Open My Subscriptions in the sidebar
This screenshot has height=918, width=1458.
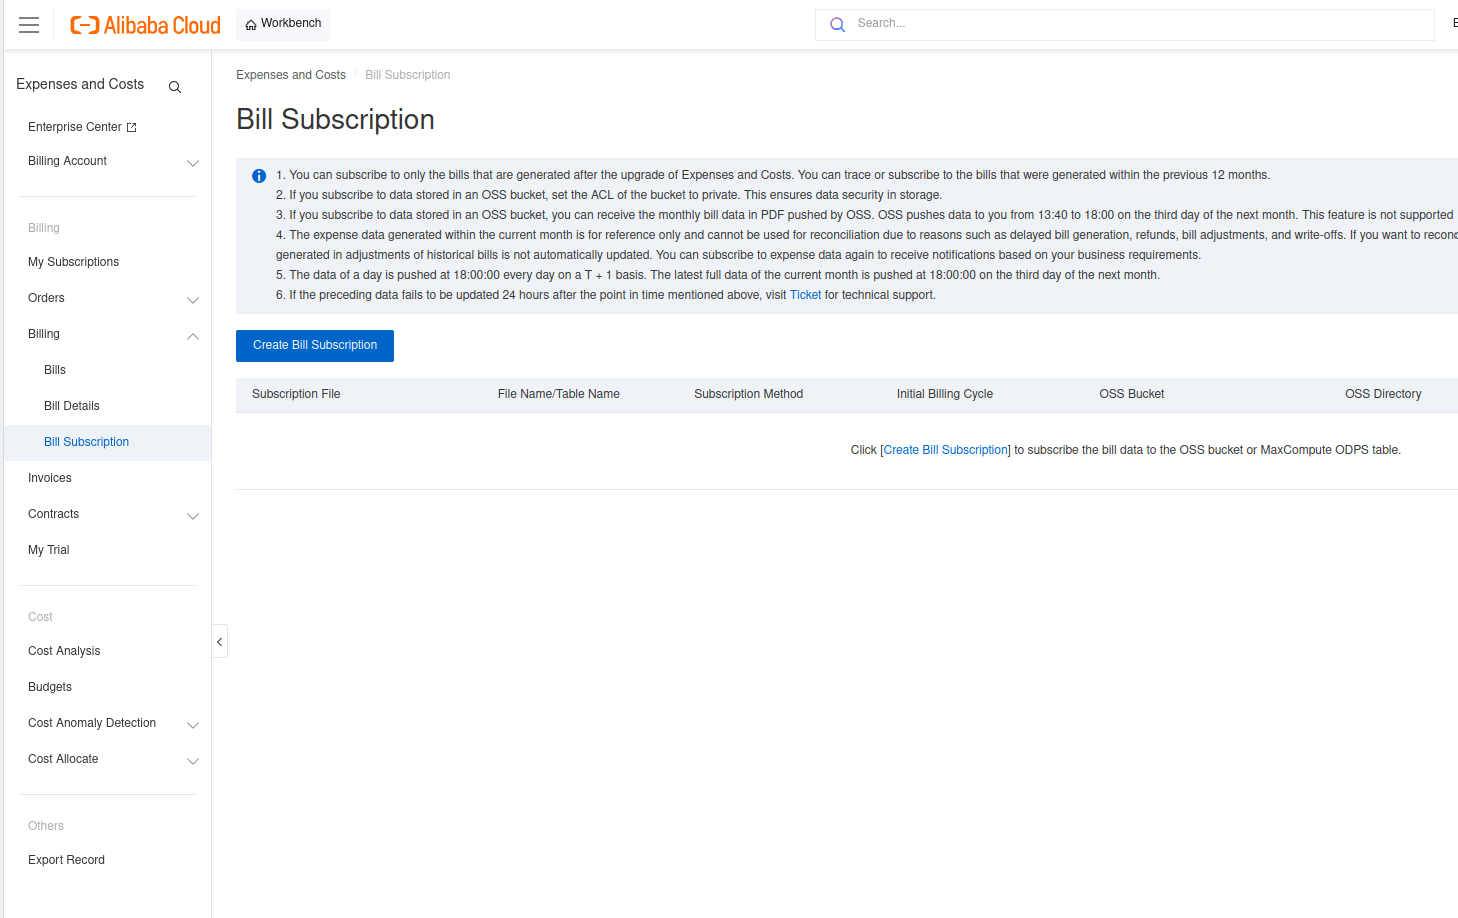(73, 262)
